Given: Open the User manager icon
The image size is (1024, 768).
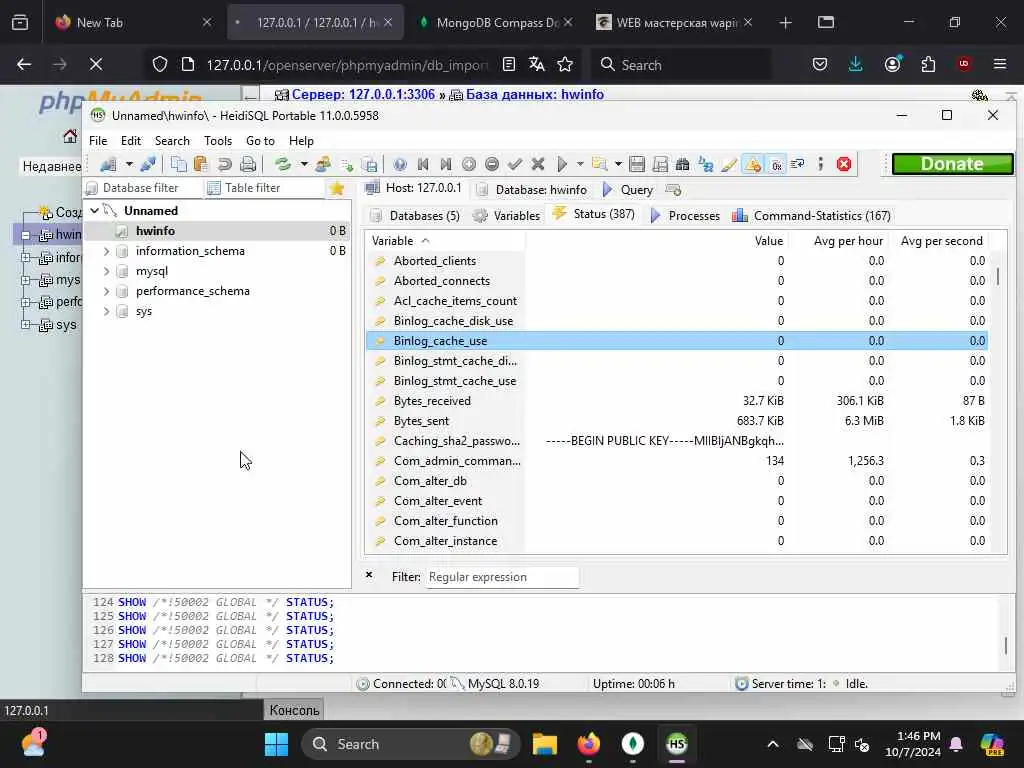Looking at the screenshot, I should click(x=323, y=164).
